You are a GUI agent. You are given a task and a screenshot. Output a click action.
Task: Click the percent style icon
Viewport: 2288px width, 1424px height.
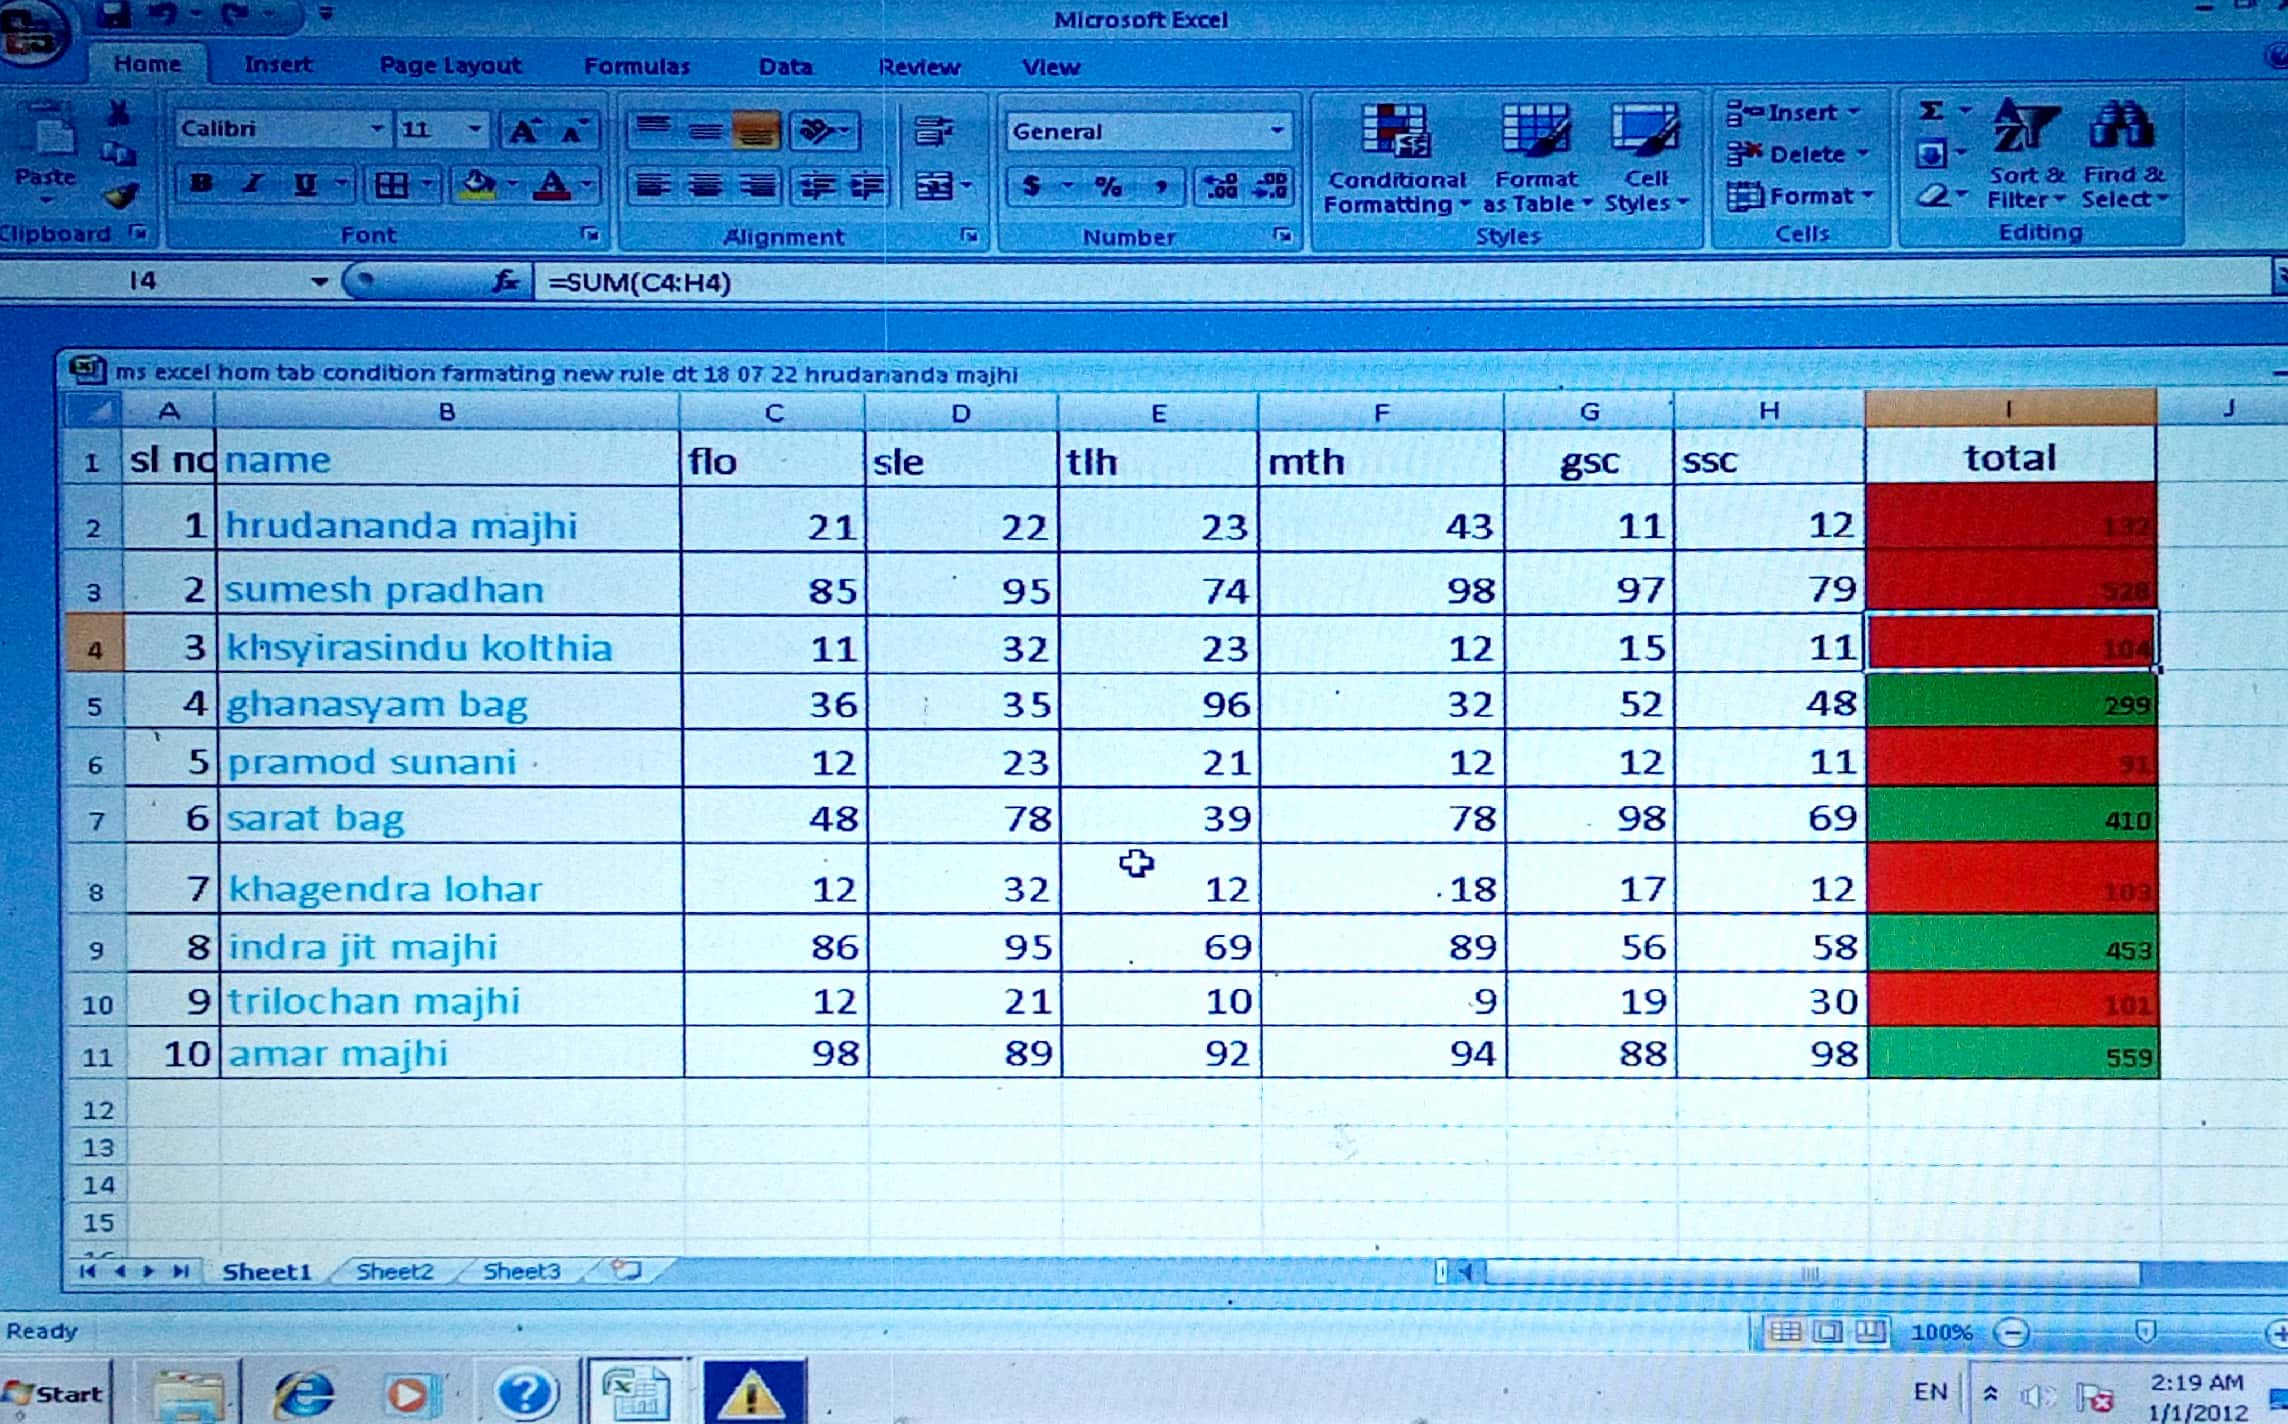point(1108,186)
